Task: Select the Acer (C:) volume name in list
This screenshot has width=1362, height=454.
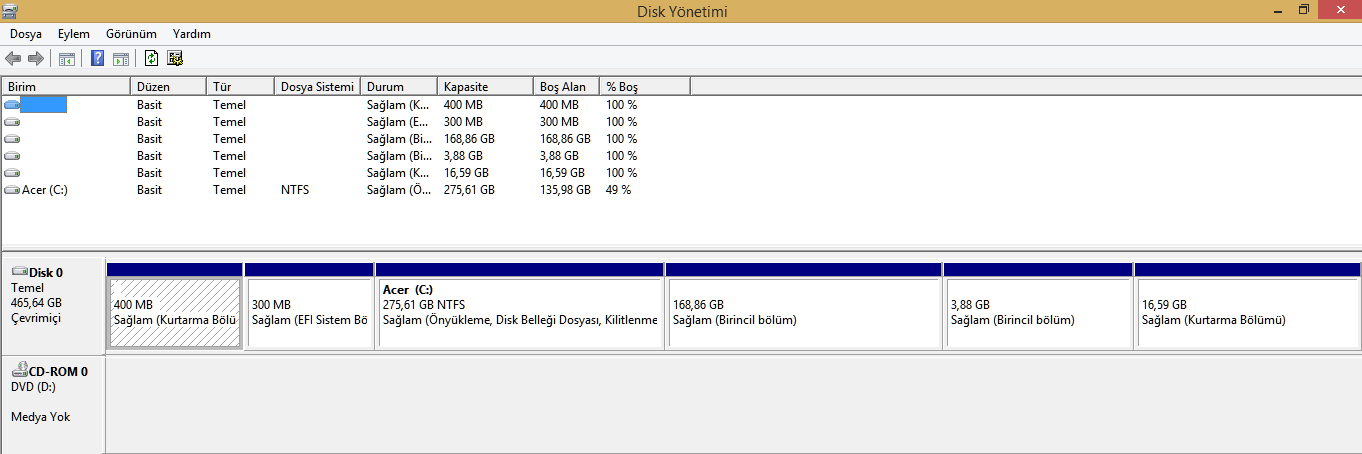Action: (x=45, y=190)
